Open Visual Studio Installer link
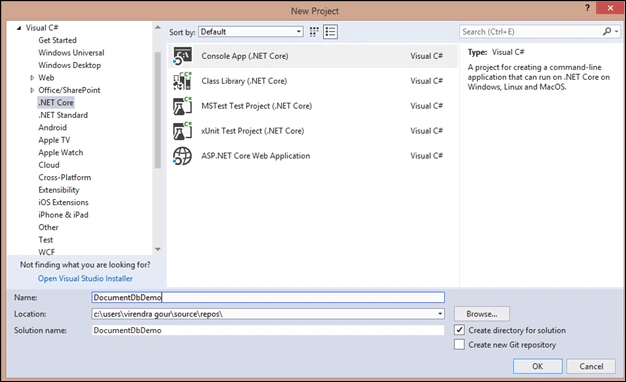 [85, 278]
